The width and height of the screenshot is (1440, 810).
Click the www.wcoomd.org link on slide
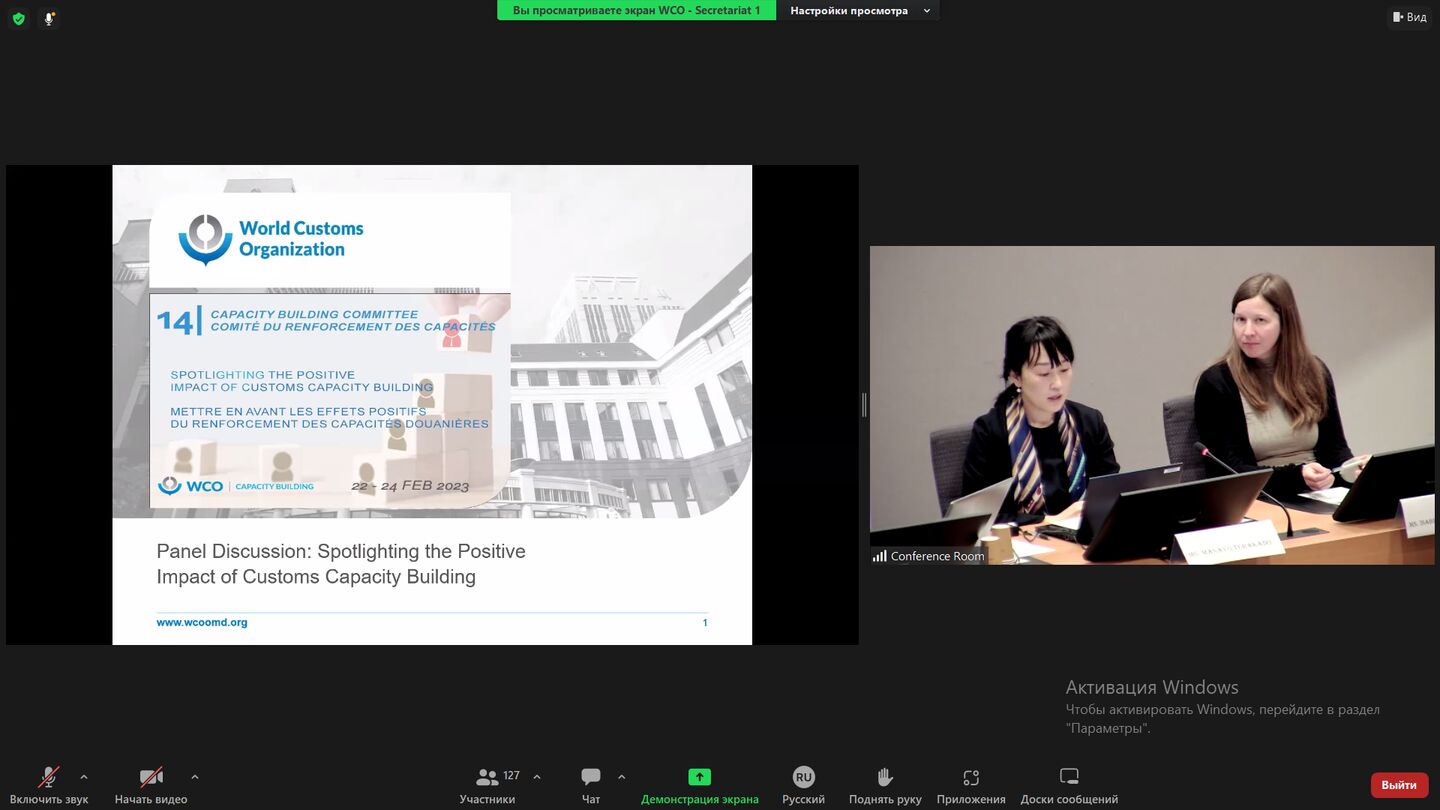coord(202,622)
